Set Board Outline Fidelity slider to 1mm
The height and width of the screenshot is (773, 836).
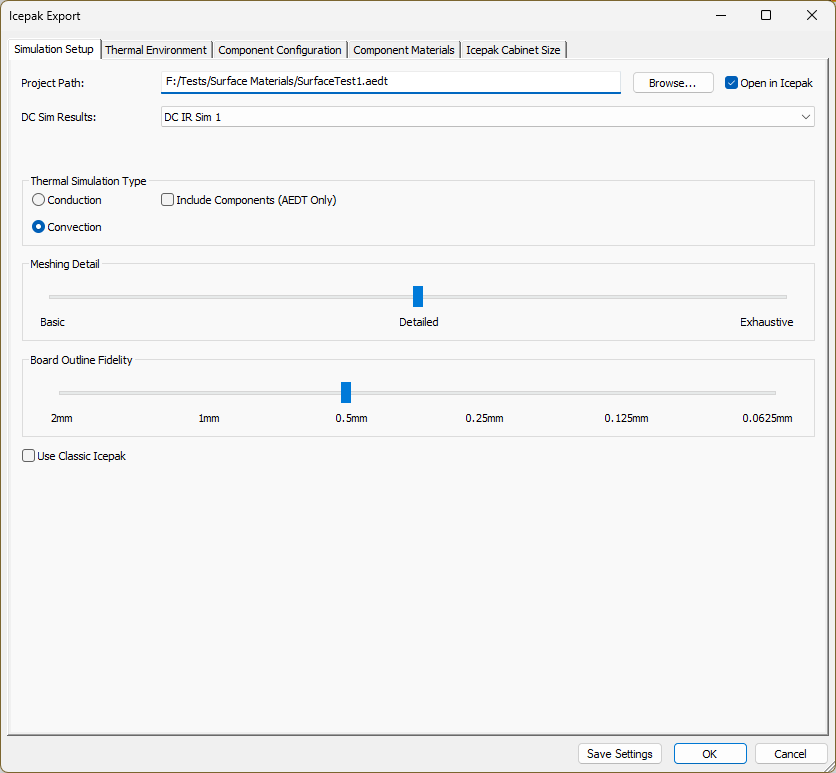(208, 392)
